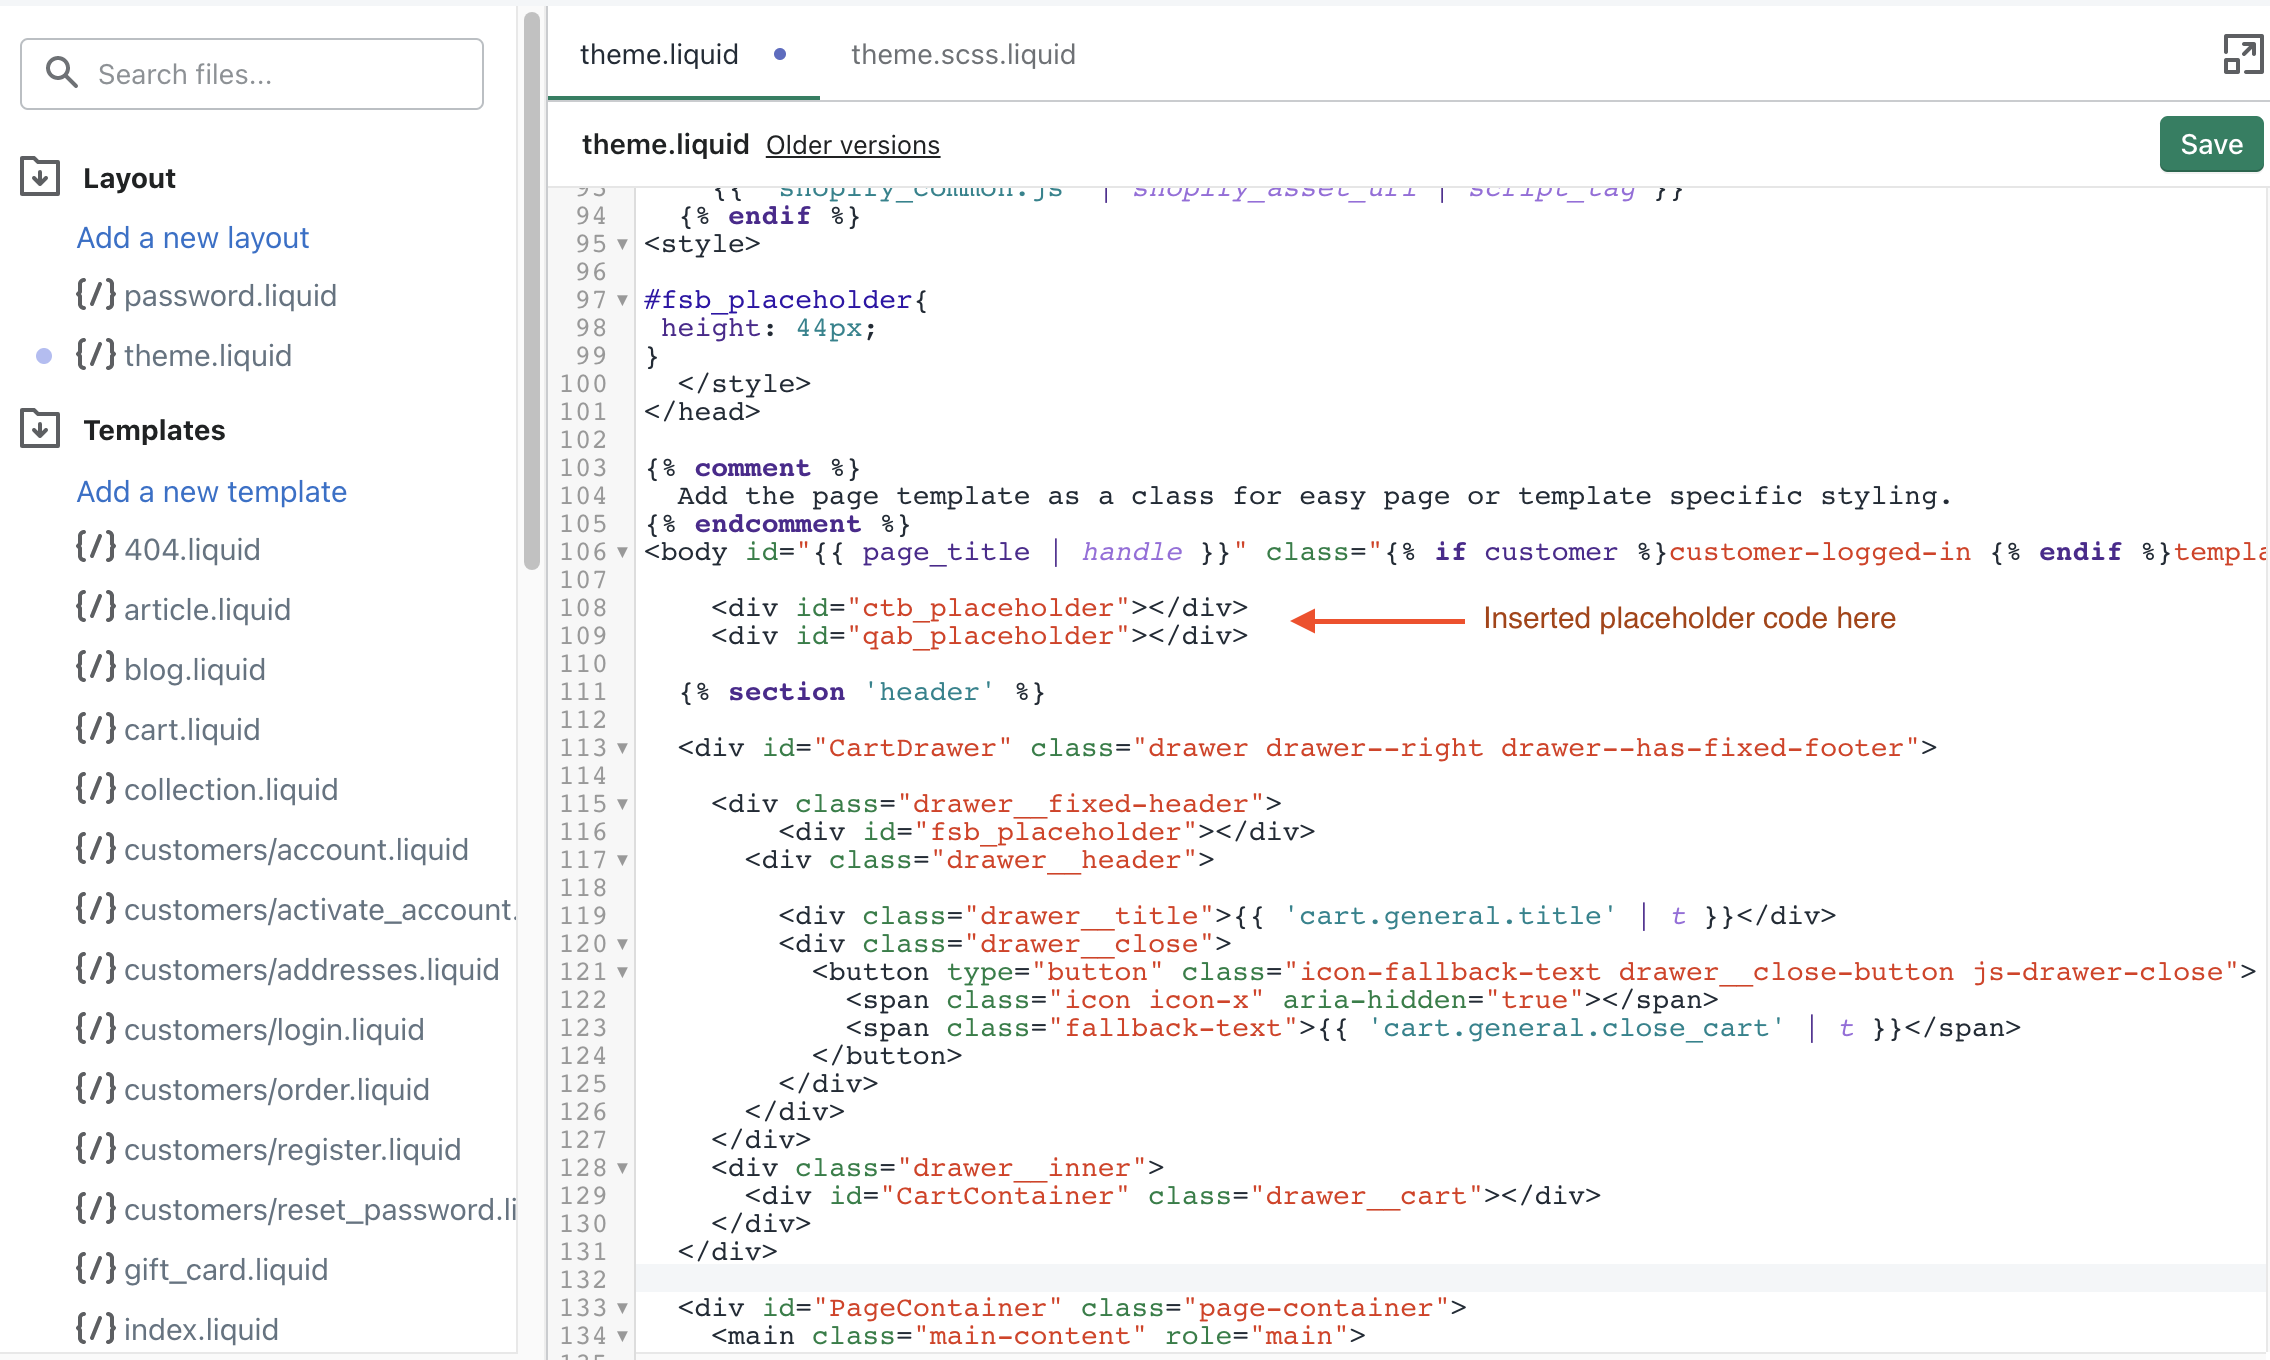Screen dimensions: 2270x1360
Task: Collapse the Templates folder icon
Action: point(40,429)
